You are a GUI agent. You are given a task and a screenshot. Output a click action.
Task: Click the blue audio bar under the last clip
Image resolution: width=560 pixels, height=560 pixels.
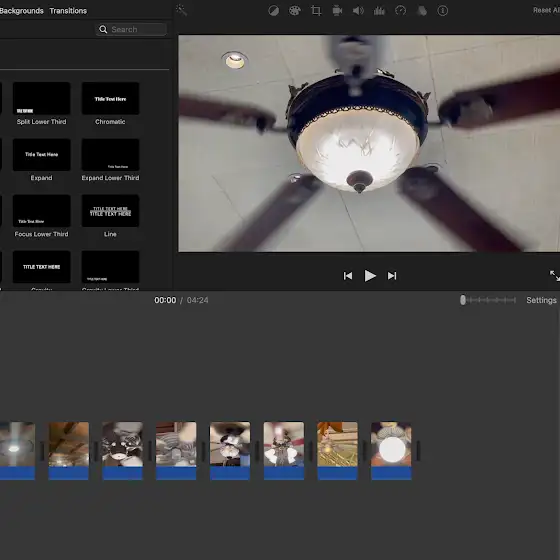click(391, 473)
